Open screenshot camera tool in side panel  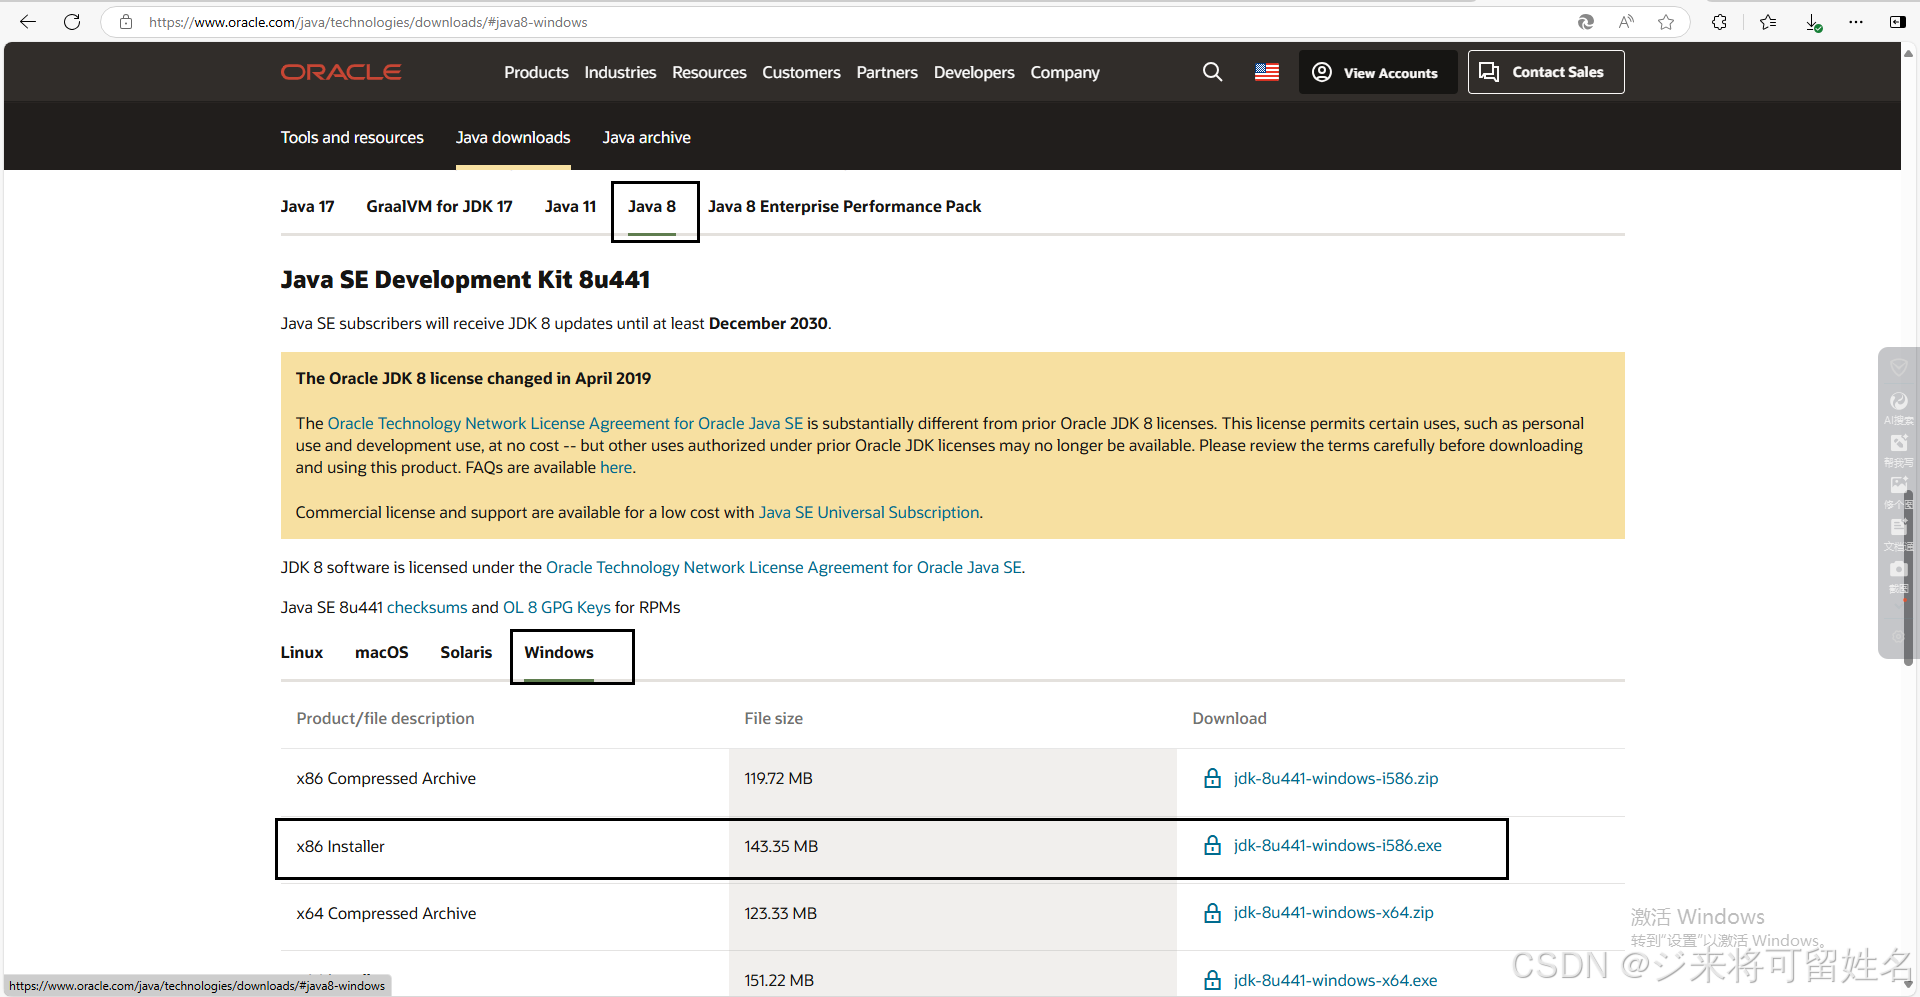point(1898,575)
